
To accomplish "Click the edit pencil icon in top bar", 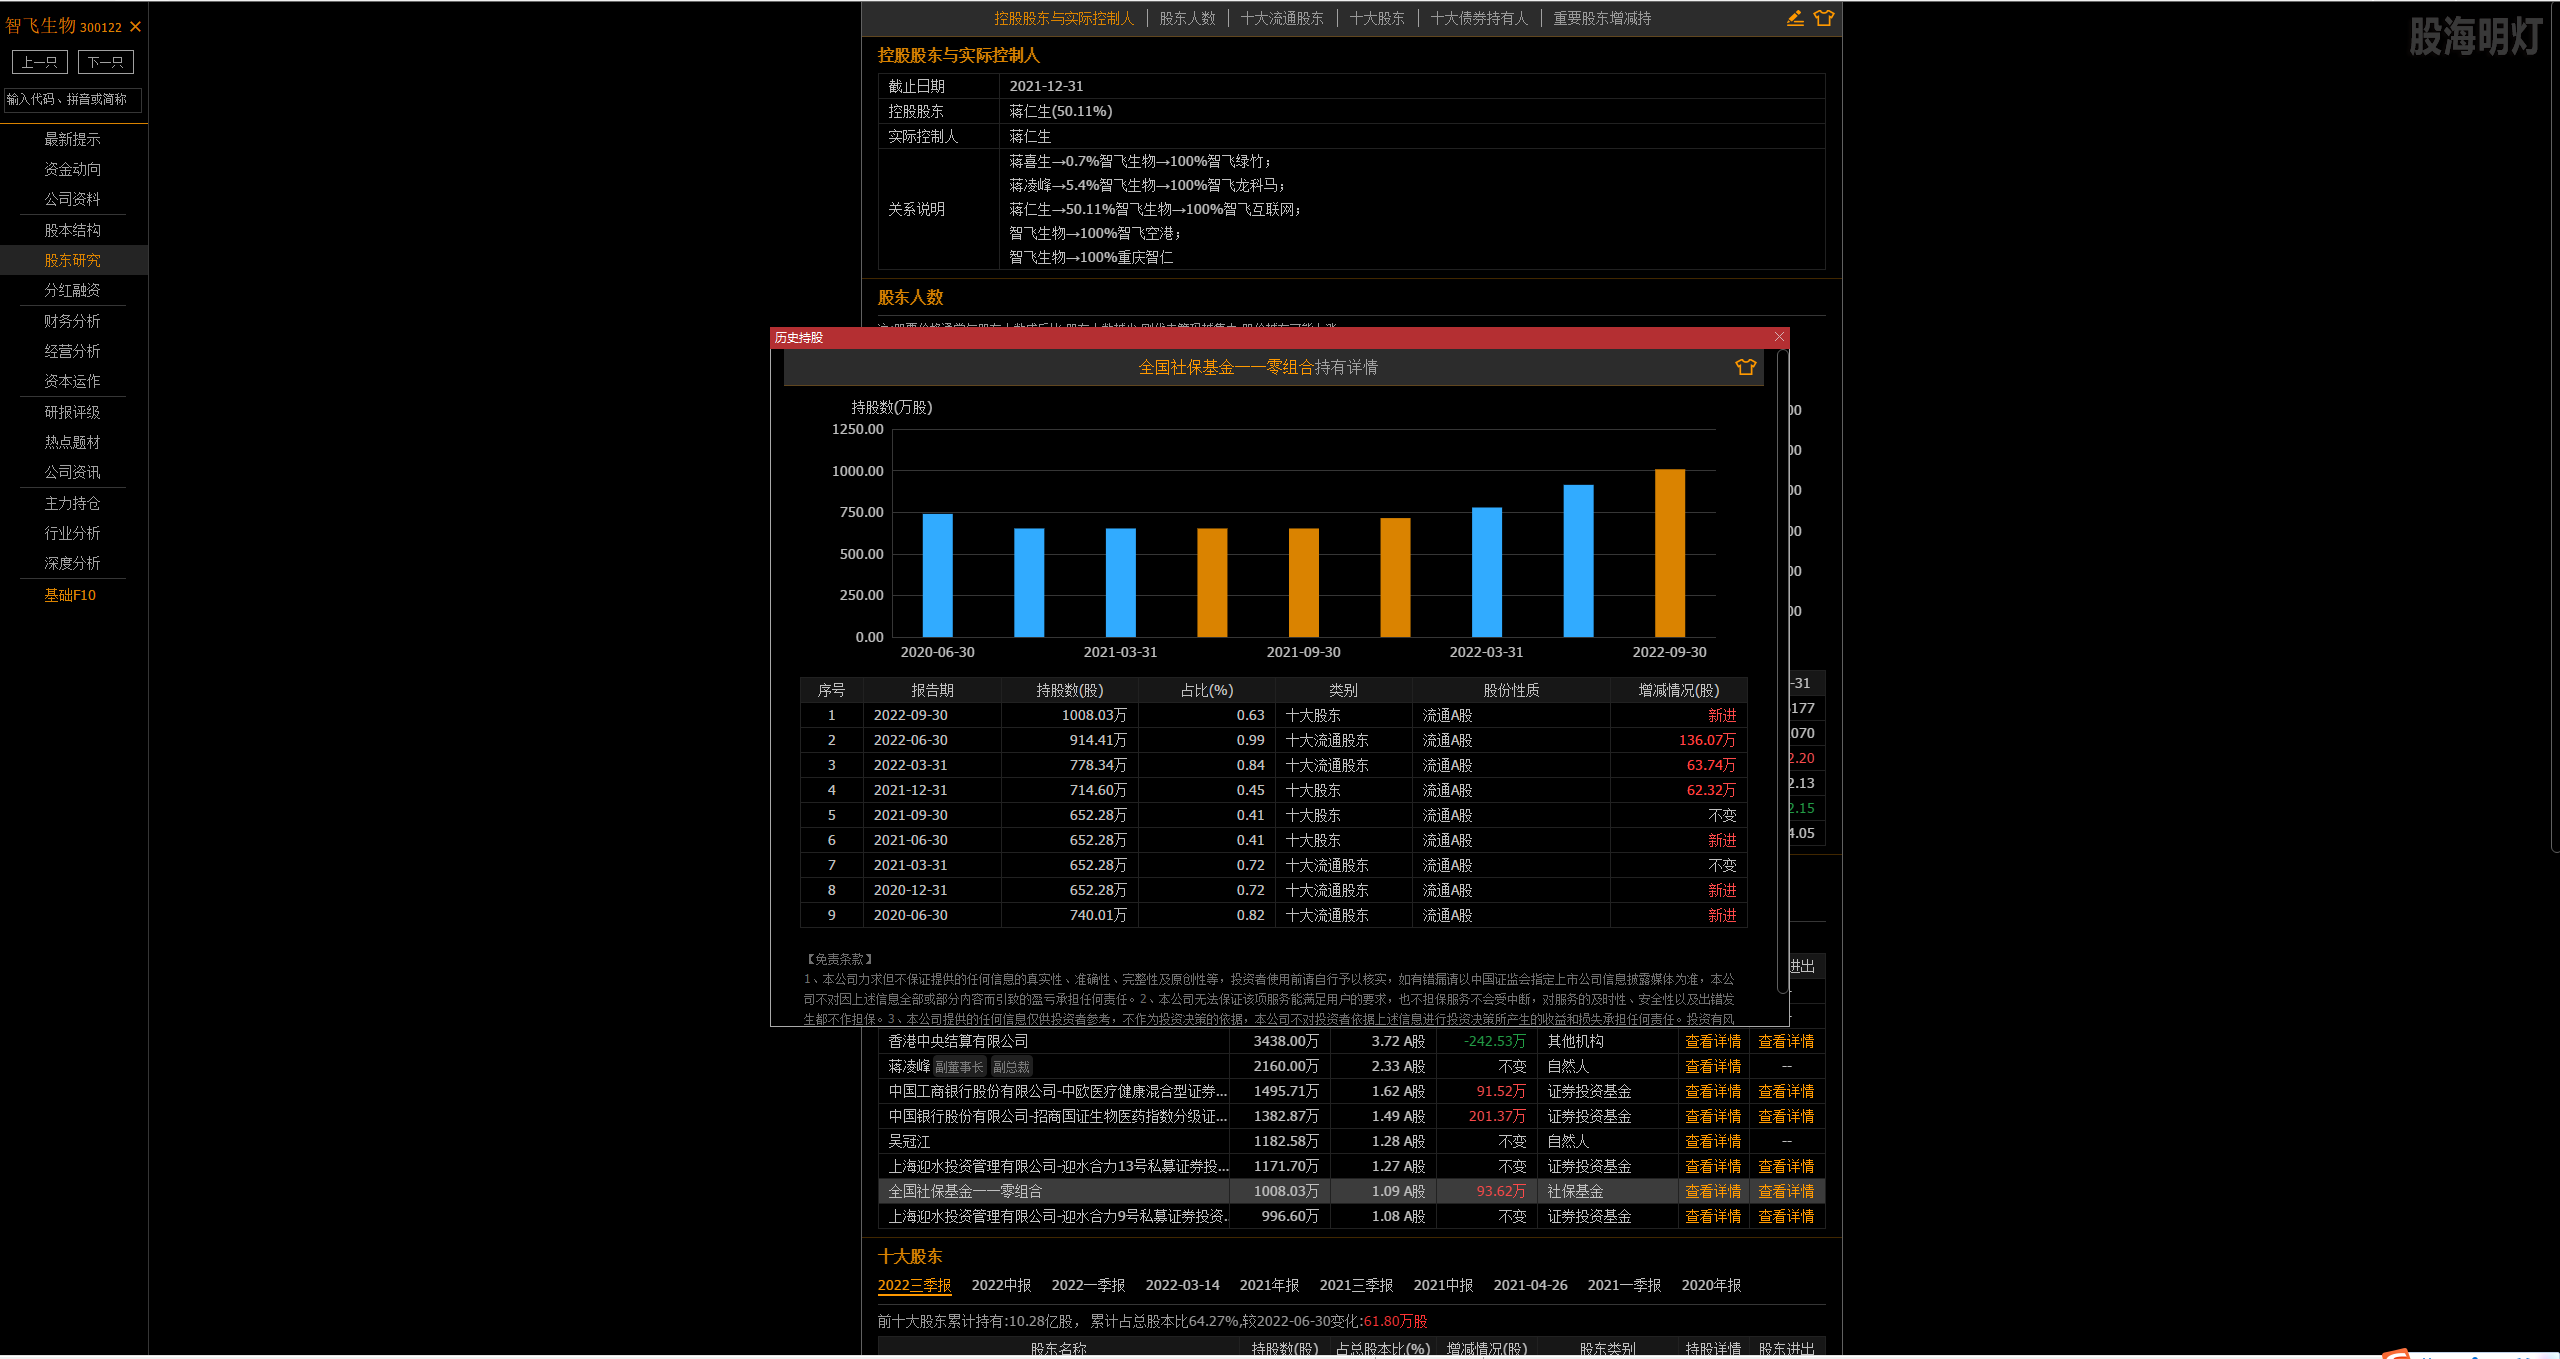I will (x=1795, y=18).
